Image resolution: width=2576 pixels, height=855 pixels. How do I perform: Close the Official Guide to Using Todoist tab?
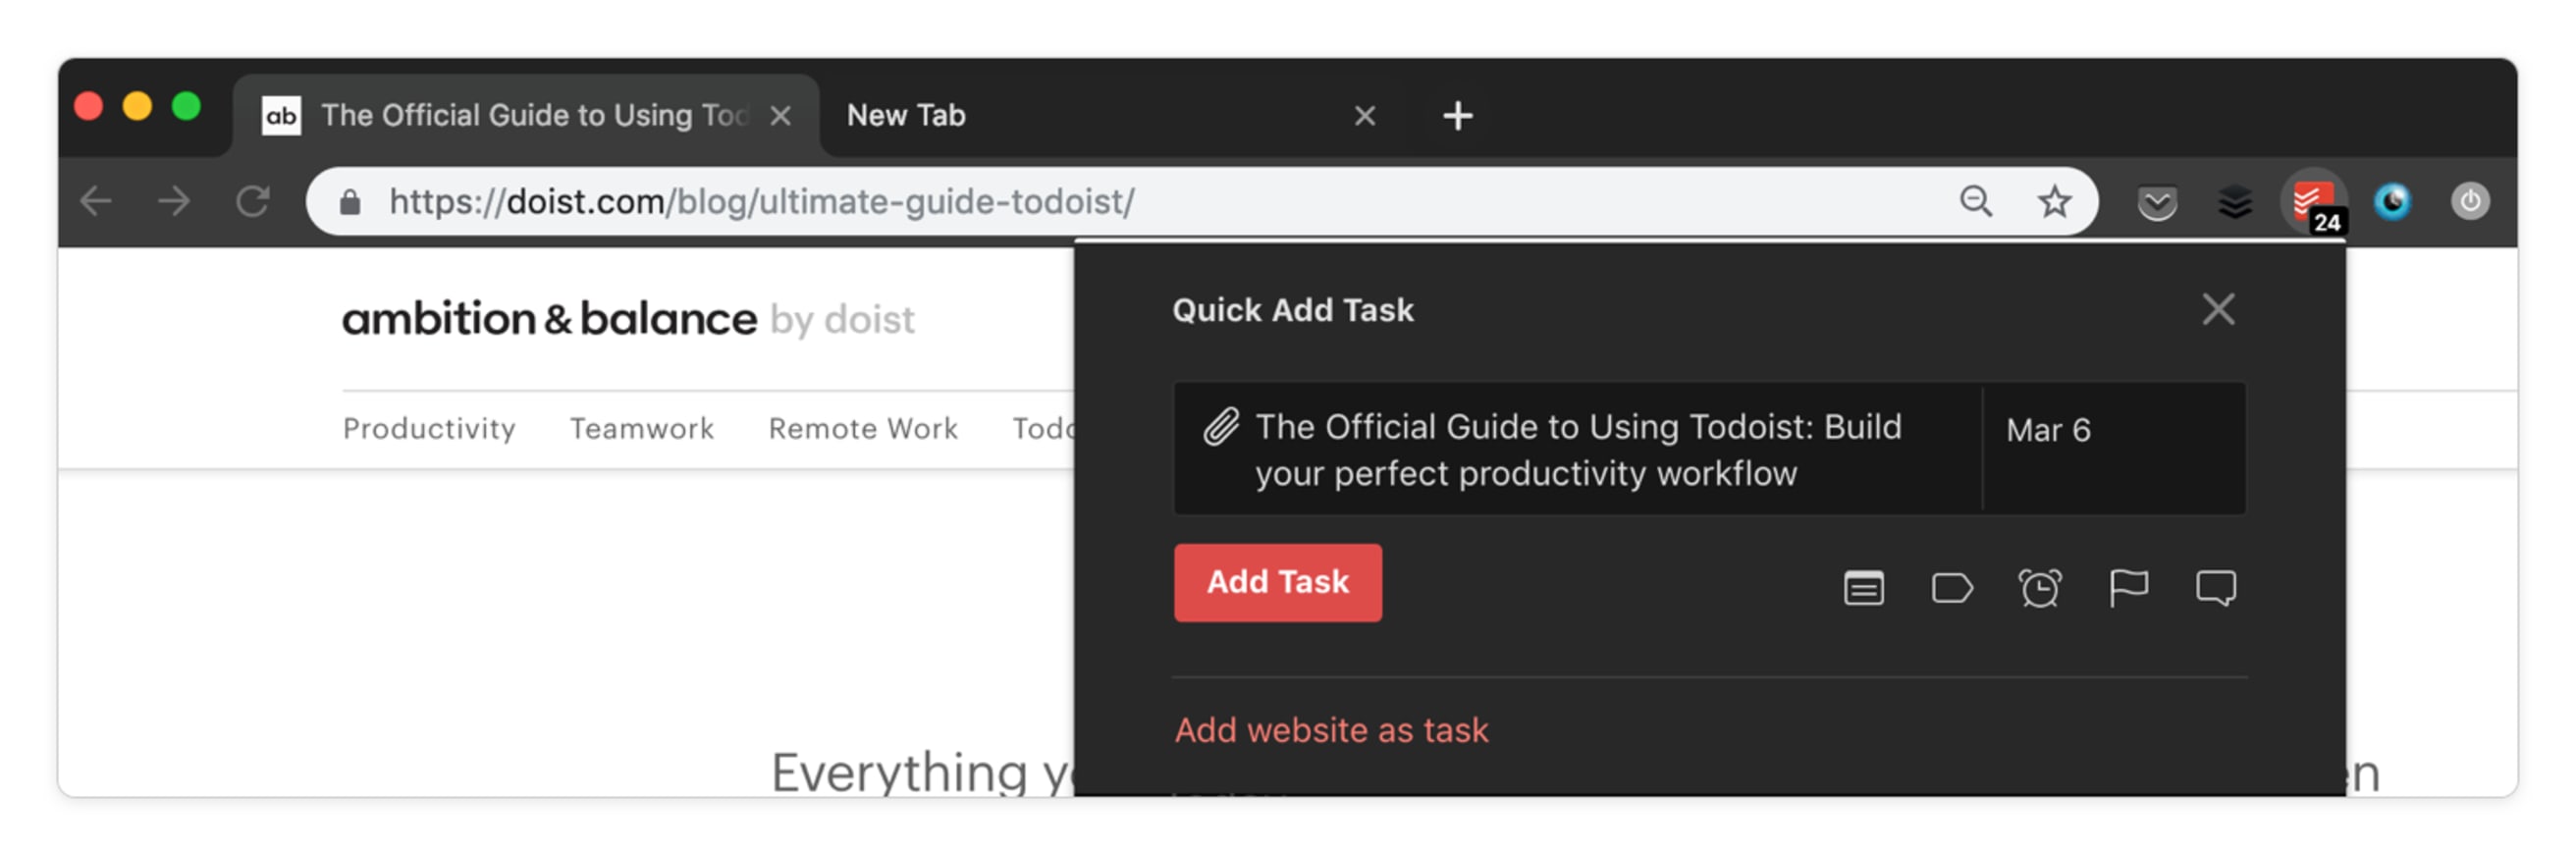pos(781,116)
